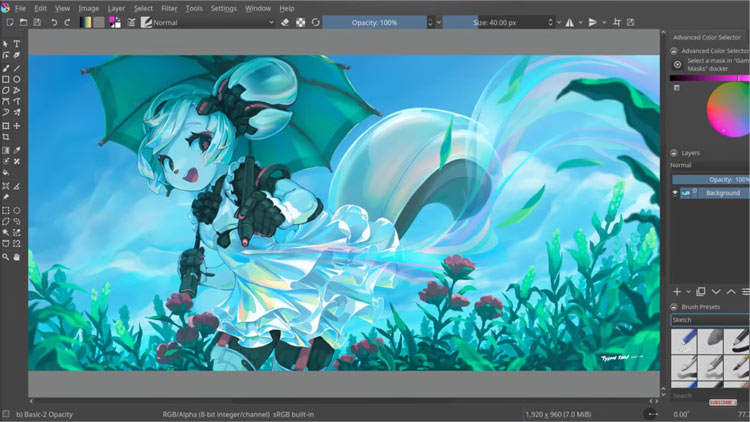
Task: Select the Calligraphy tool
Action: pyautogui.click(x=17, y=56)
